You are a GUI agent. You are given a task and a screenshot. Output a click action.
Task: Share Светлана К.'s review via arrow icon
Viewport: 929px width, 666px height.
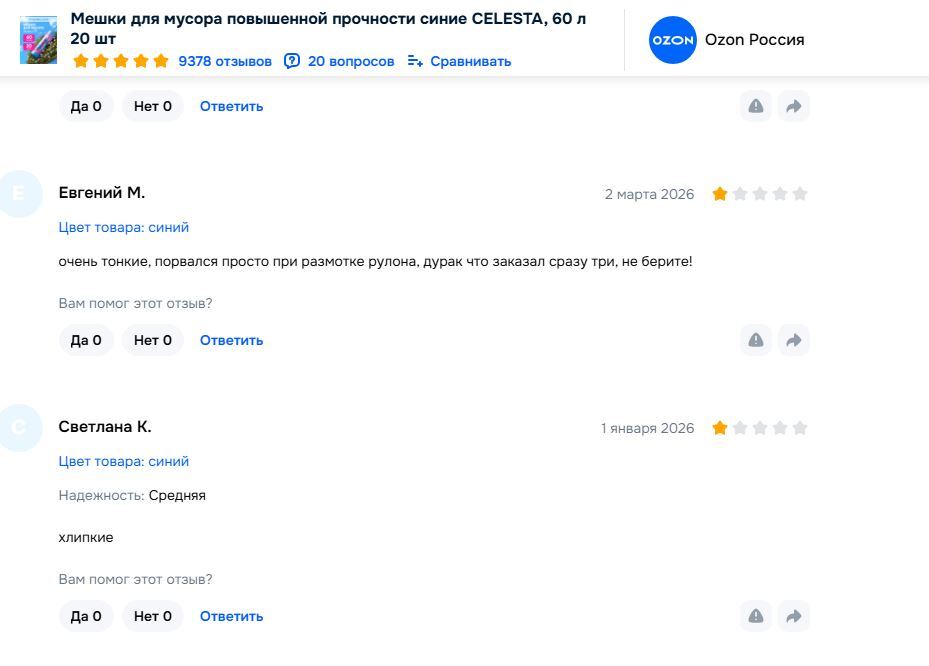pyautogui.click(x=793, y=616)
